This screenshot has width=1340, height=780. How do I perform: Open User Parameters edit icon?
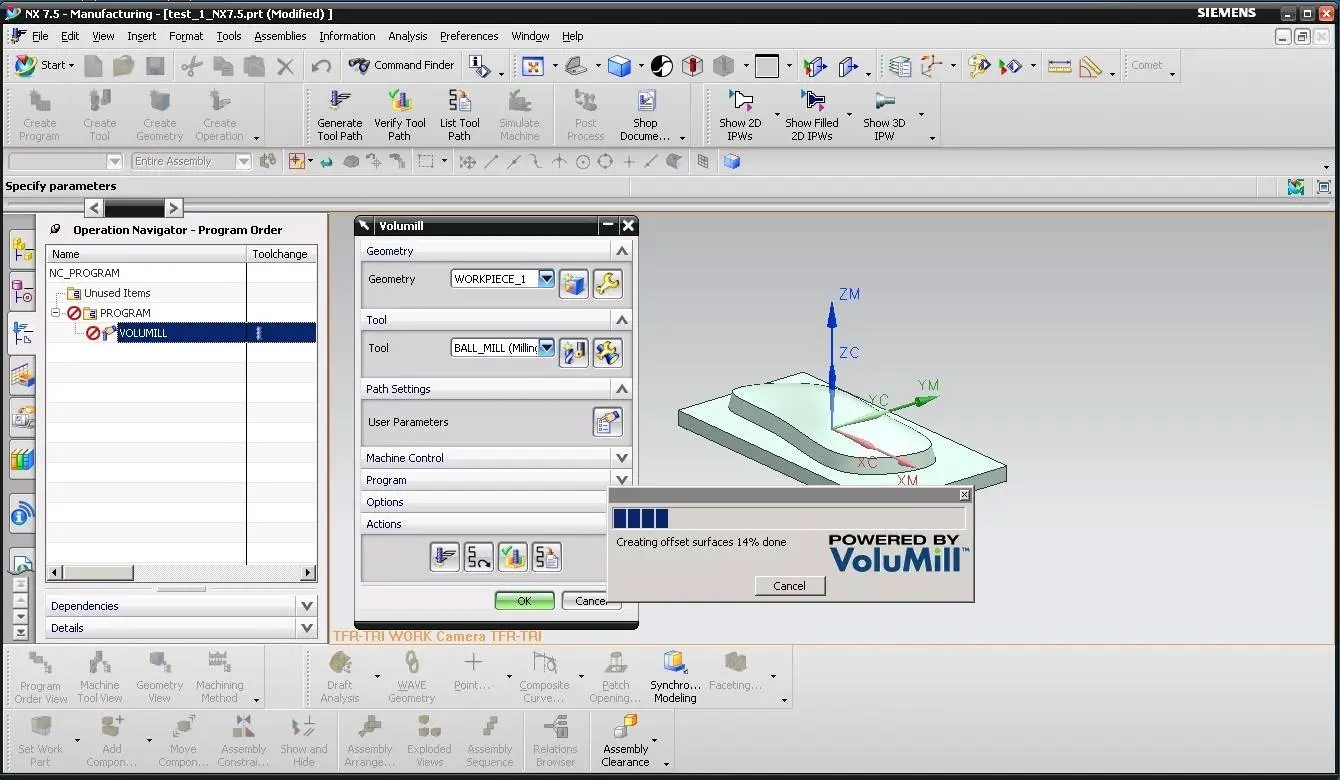607,422
